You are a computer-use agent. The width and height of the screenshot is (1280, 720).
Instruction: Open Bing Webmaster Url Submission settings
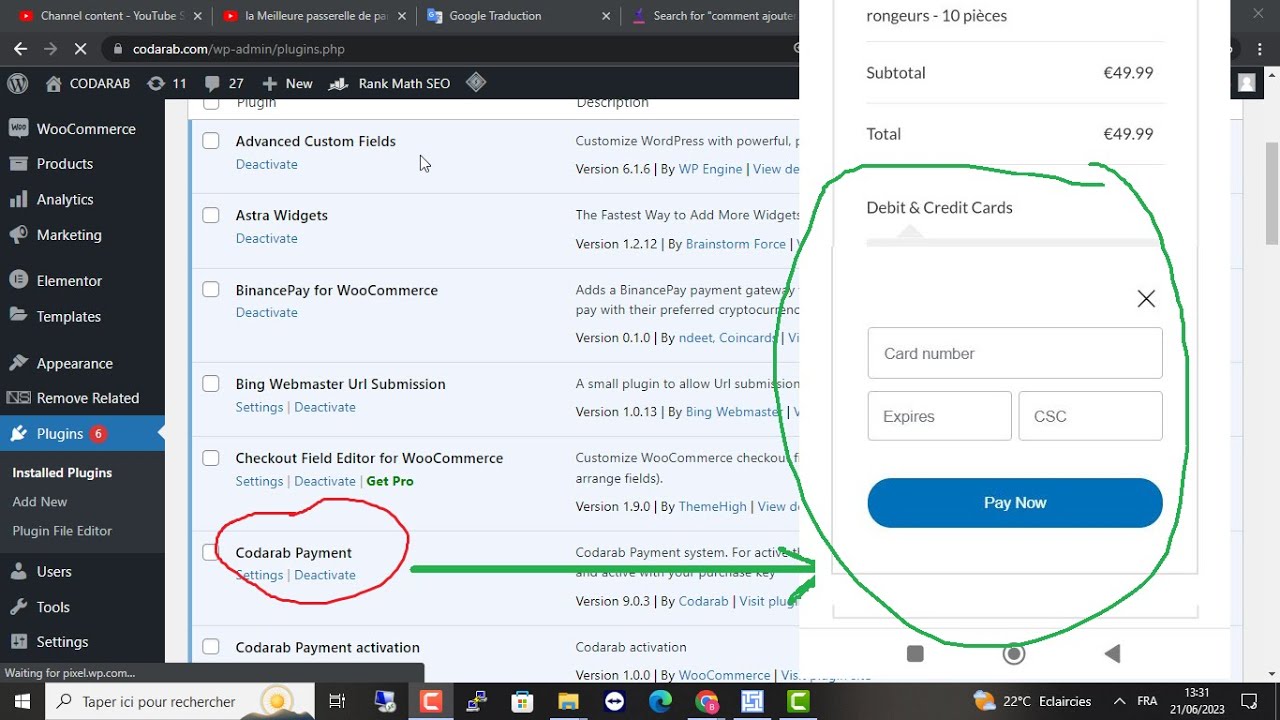pos(259,407)
